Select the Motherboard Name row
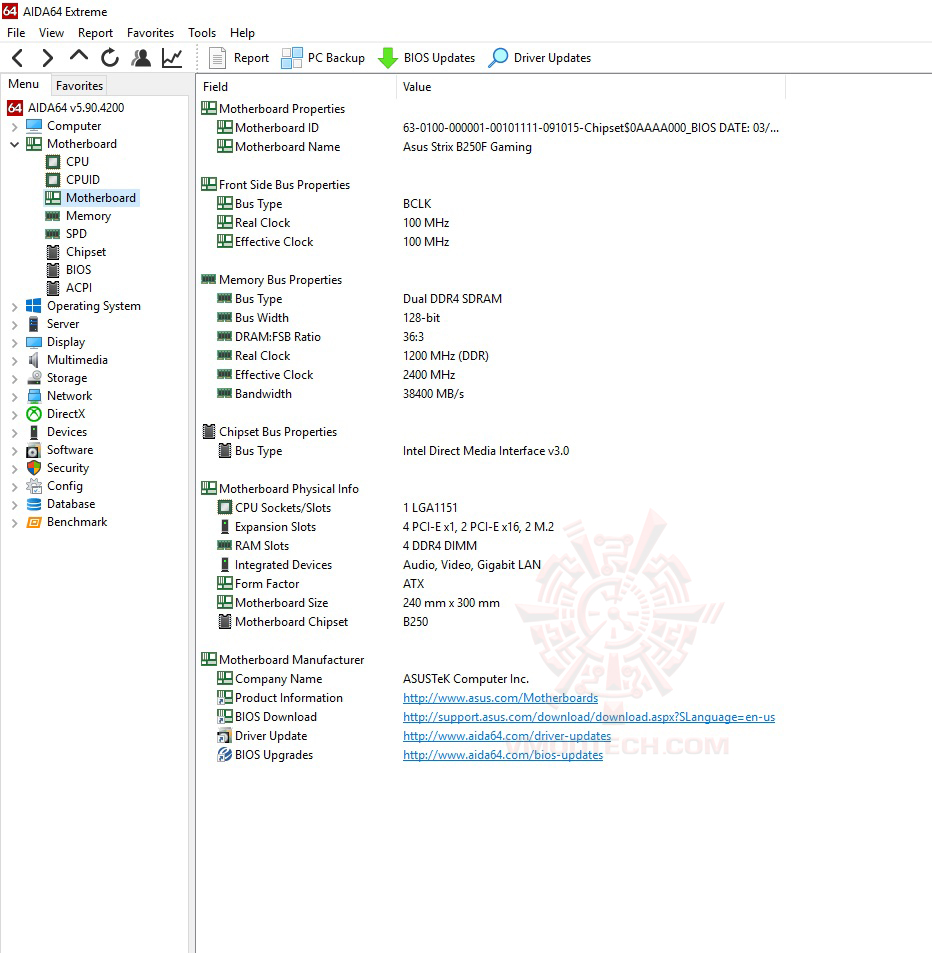Viewport: 932px width, 953px height. click(490, 147)
